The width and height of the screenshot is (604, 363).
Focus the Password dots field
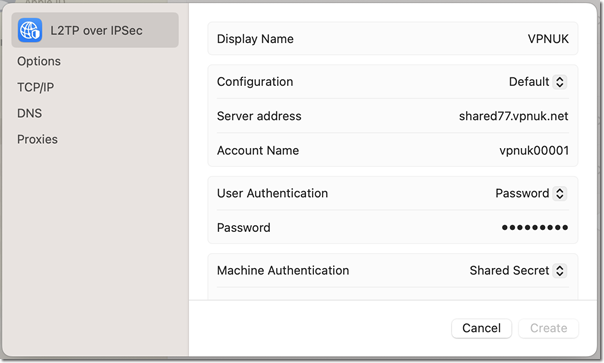(x=535, y=227)
